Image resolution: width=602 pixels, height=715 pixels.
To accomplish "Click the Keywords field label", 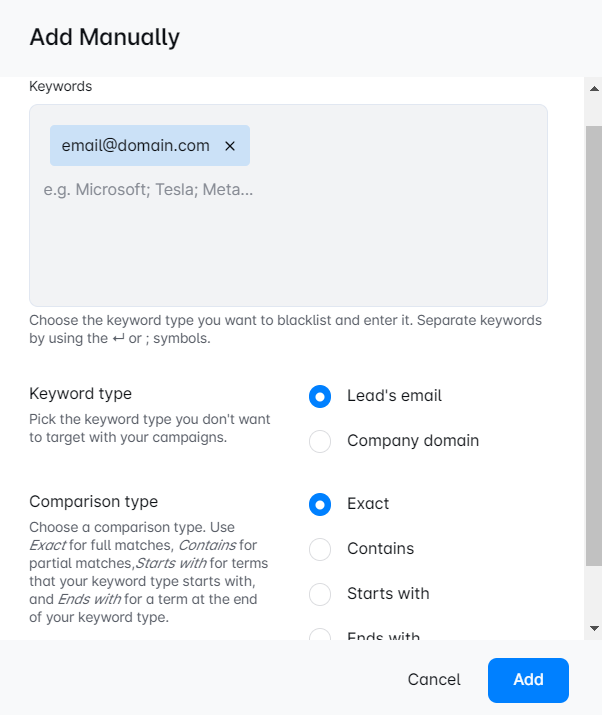I will pyautogui.click(x=60, y=87).
